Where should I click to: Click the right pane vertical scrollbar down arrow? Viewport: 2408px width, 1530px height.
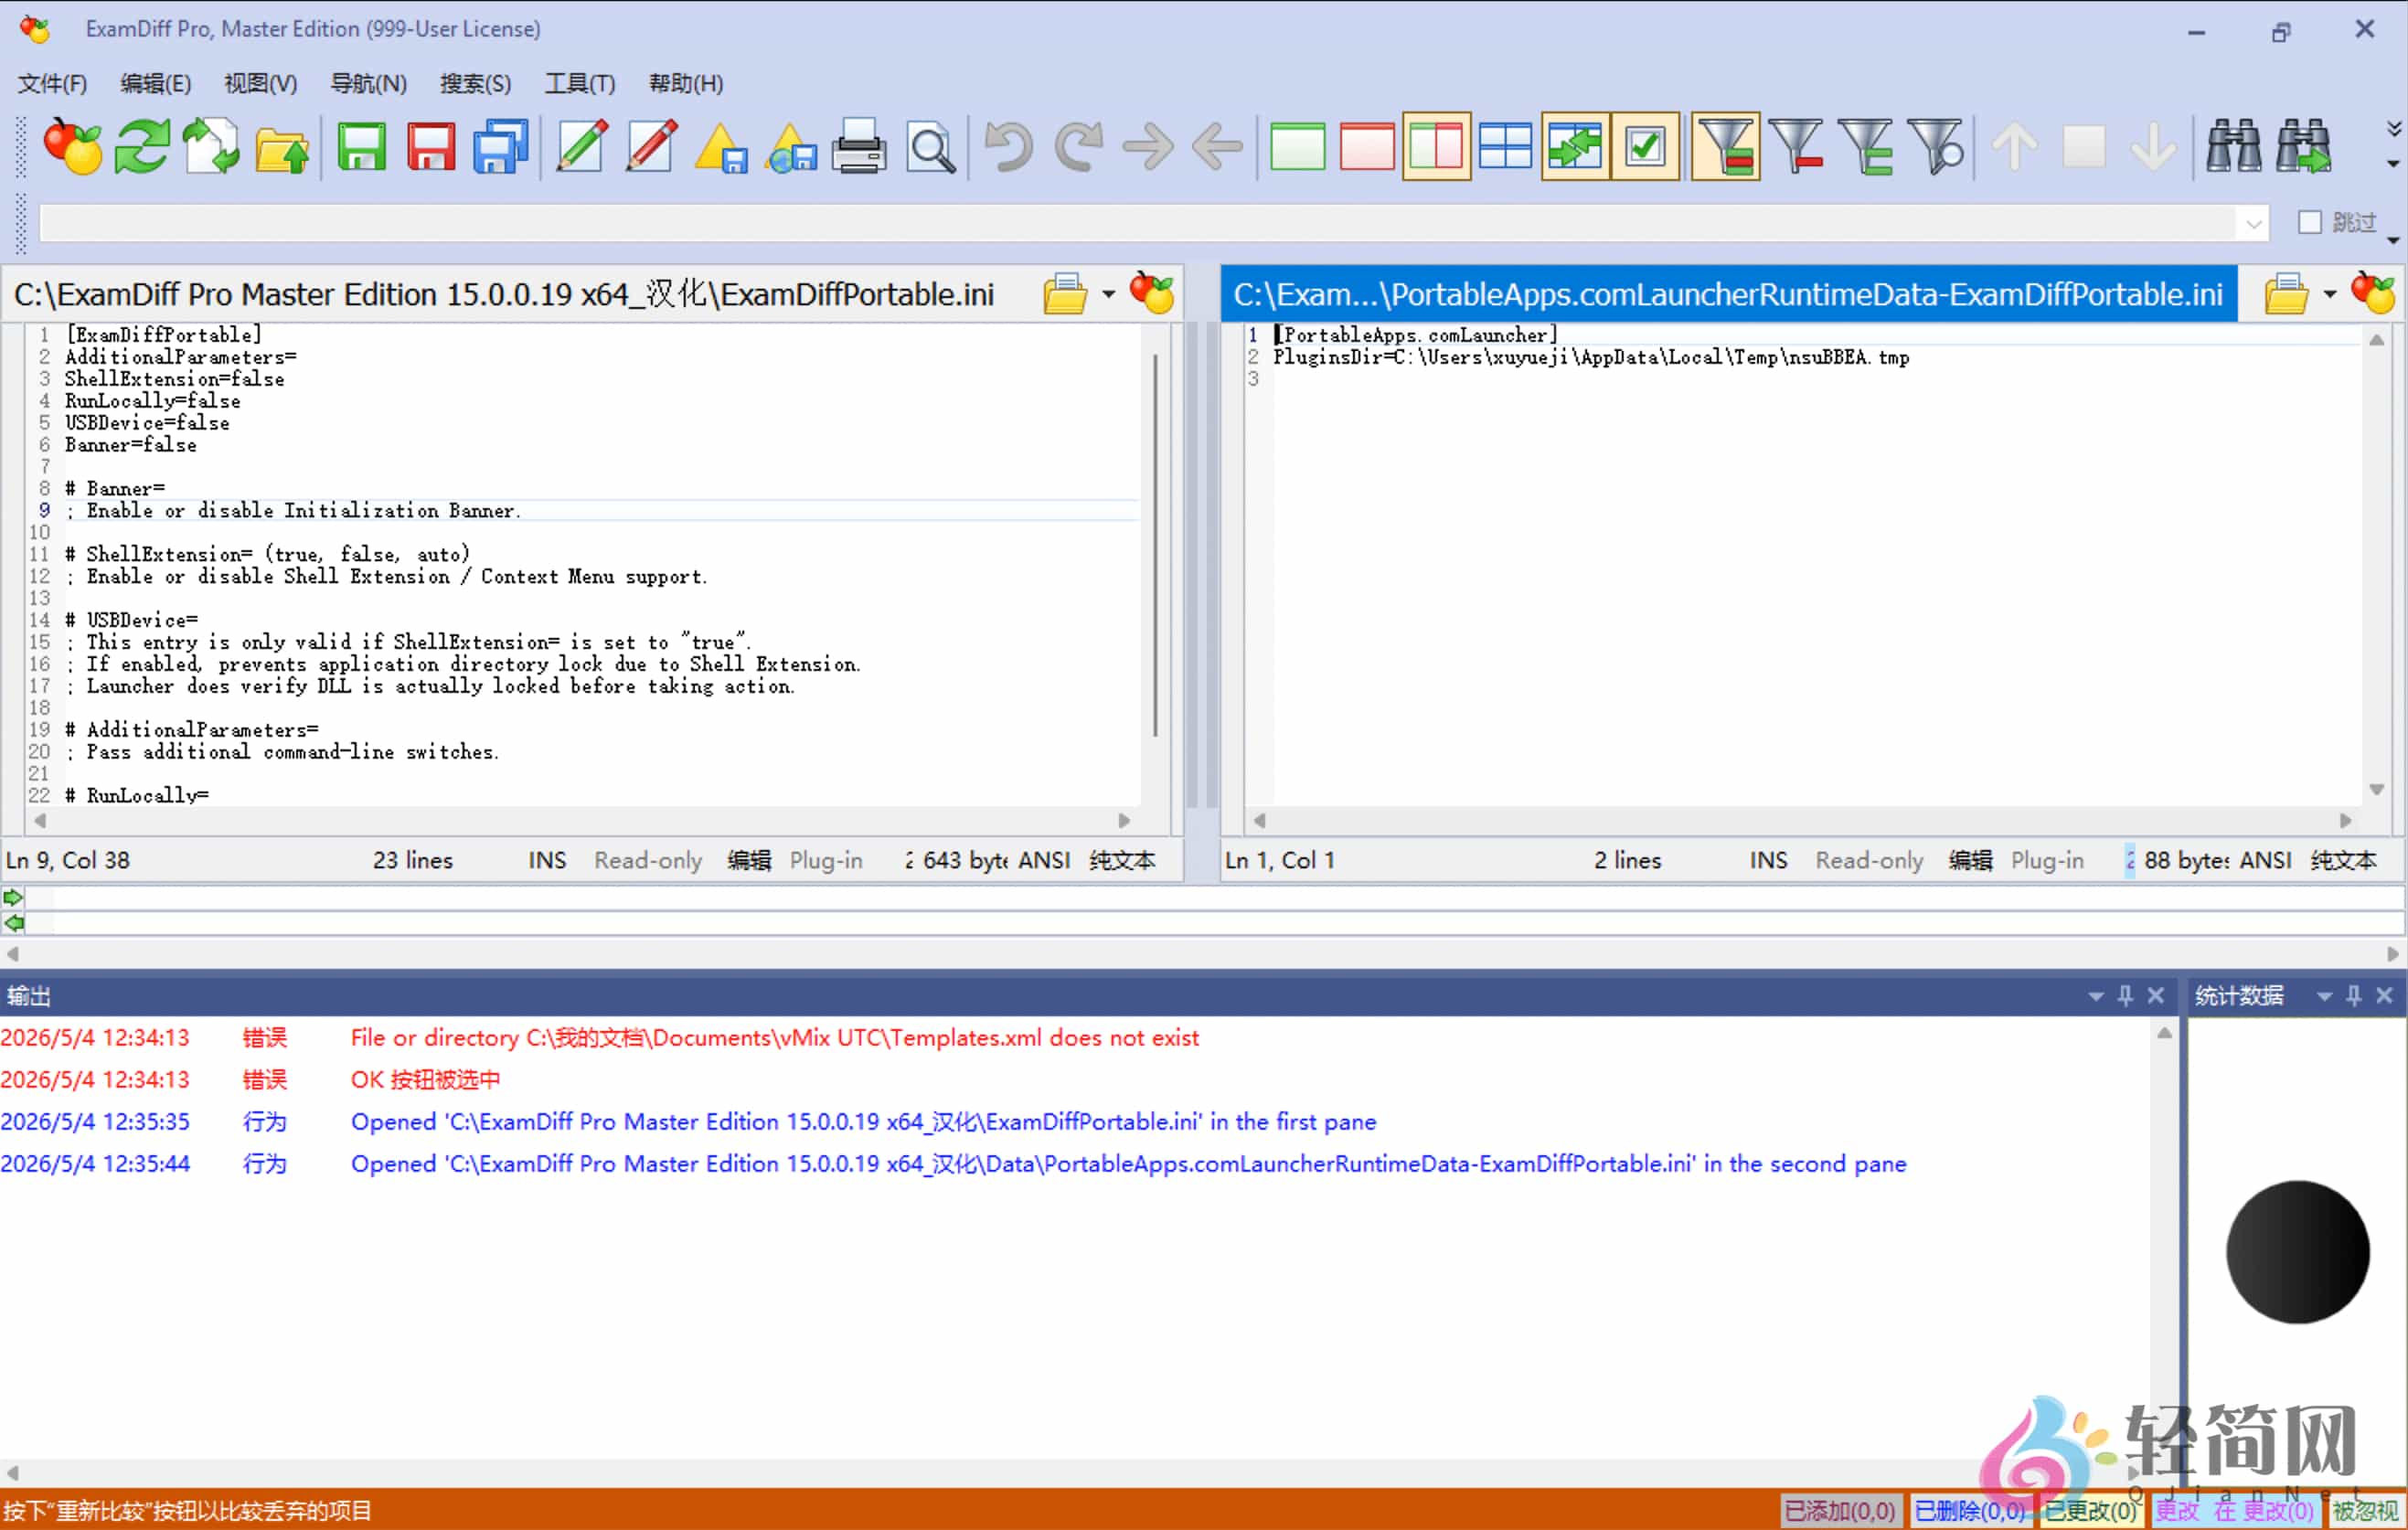pyautogui.click(x=2376, y=790)
